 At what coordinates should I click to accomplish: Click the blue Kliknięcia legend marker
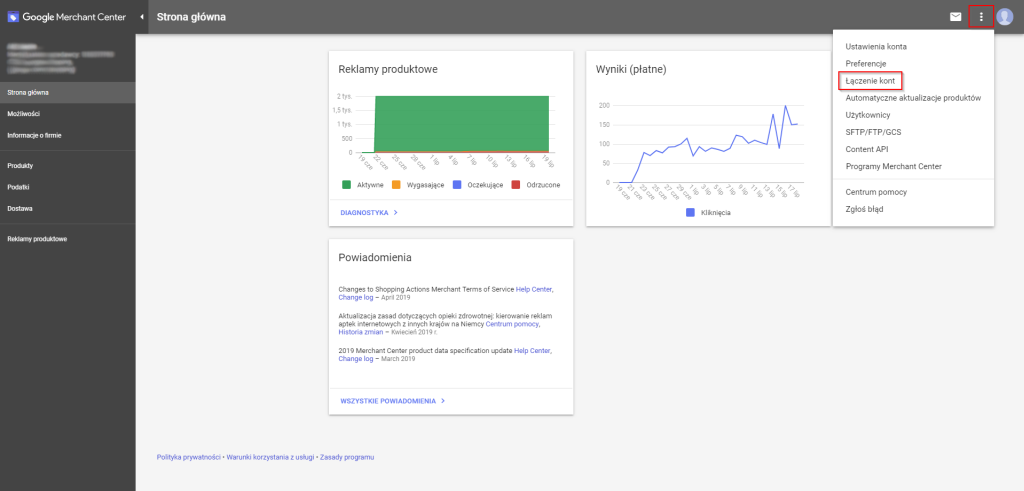pyautogui.click(x=690, y=213)
